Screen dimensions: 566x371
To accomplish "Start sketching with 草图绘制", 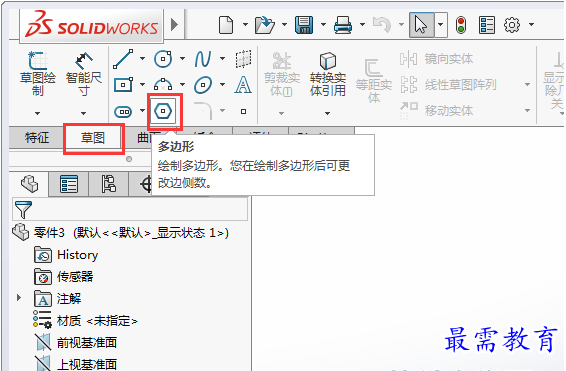I will click(x=38, y=74).
